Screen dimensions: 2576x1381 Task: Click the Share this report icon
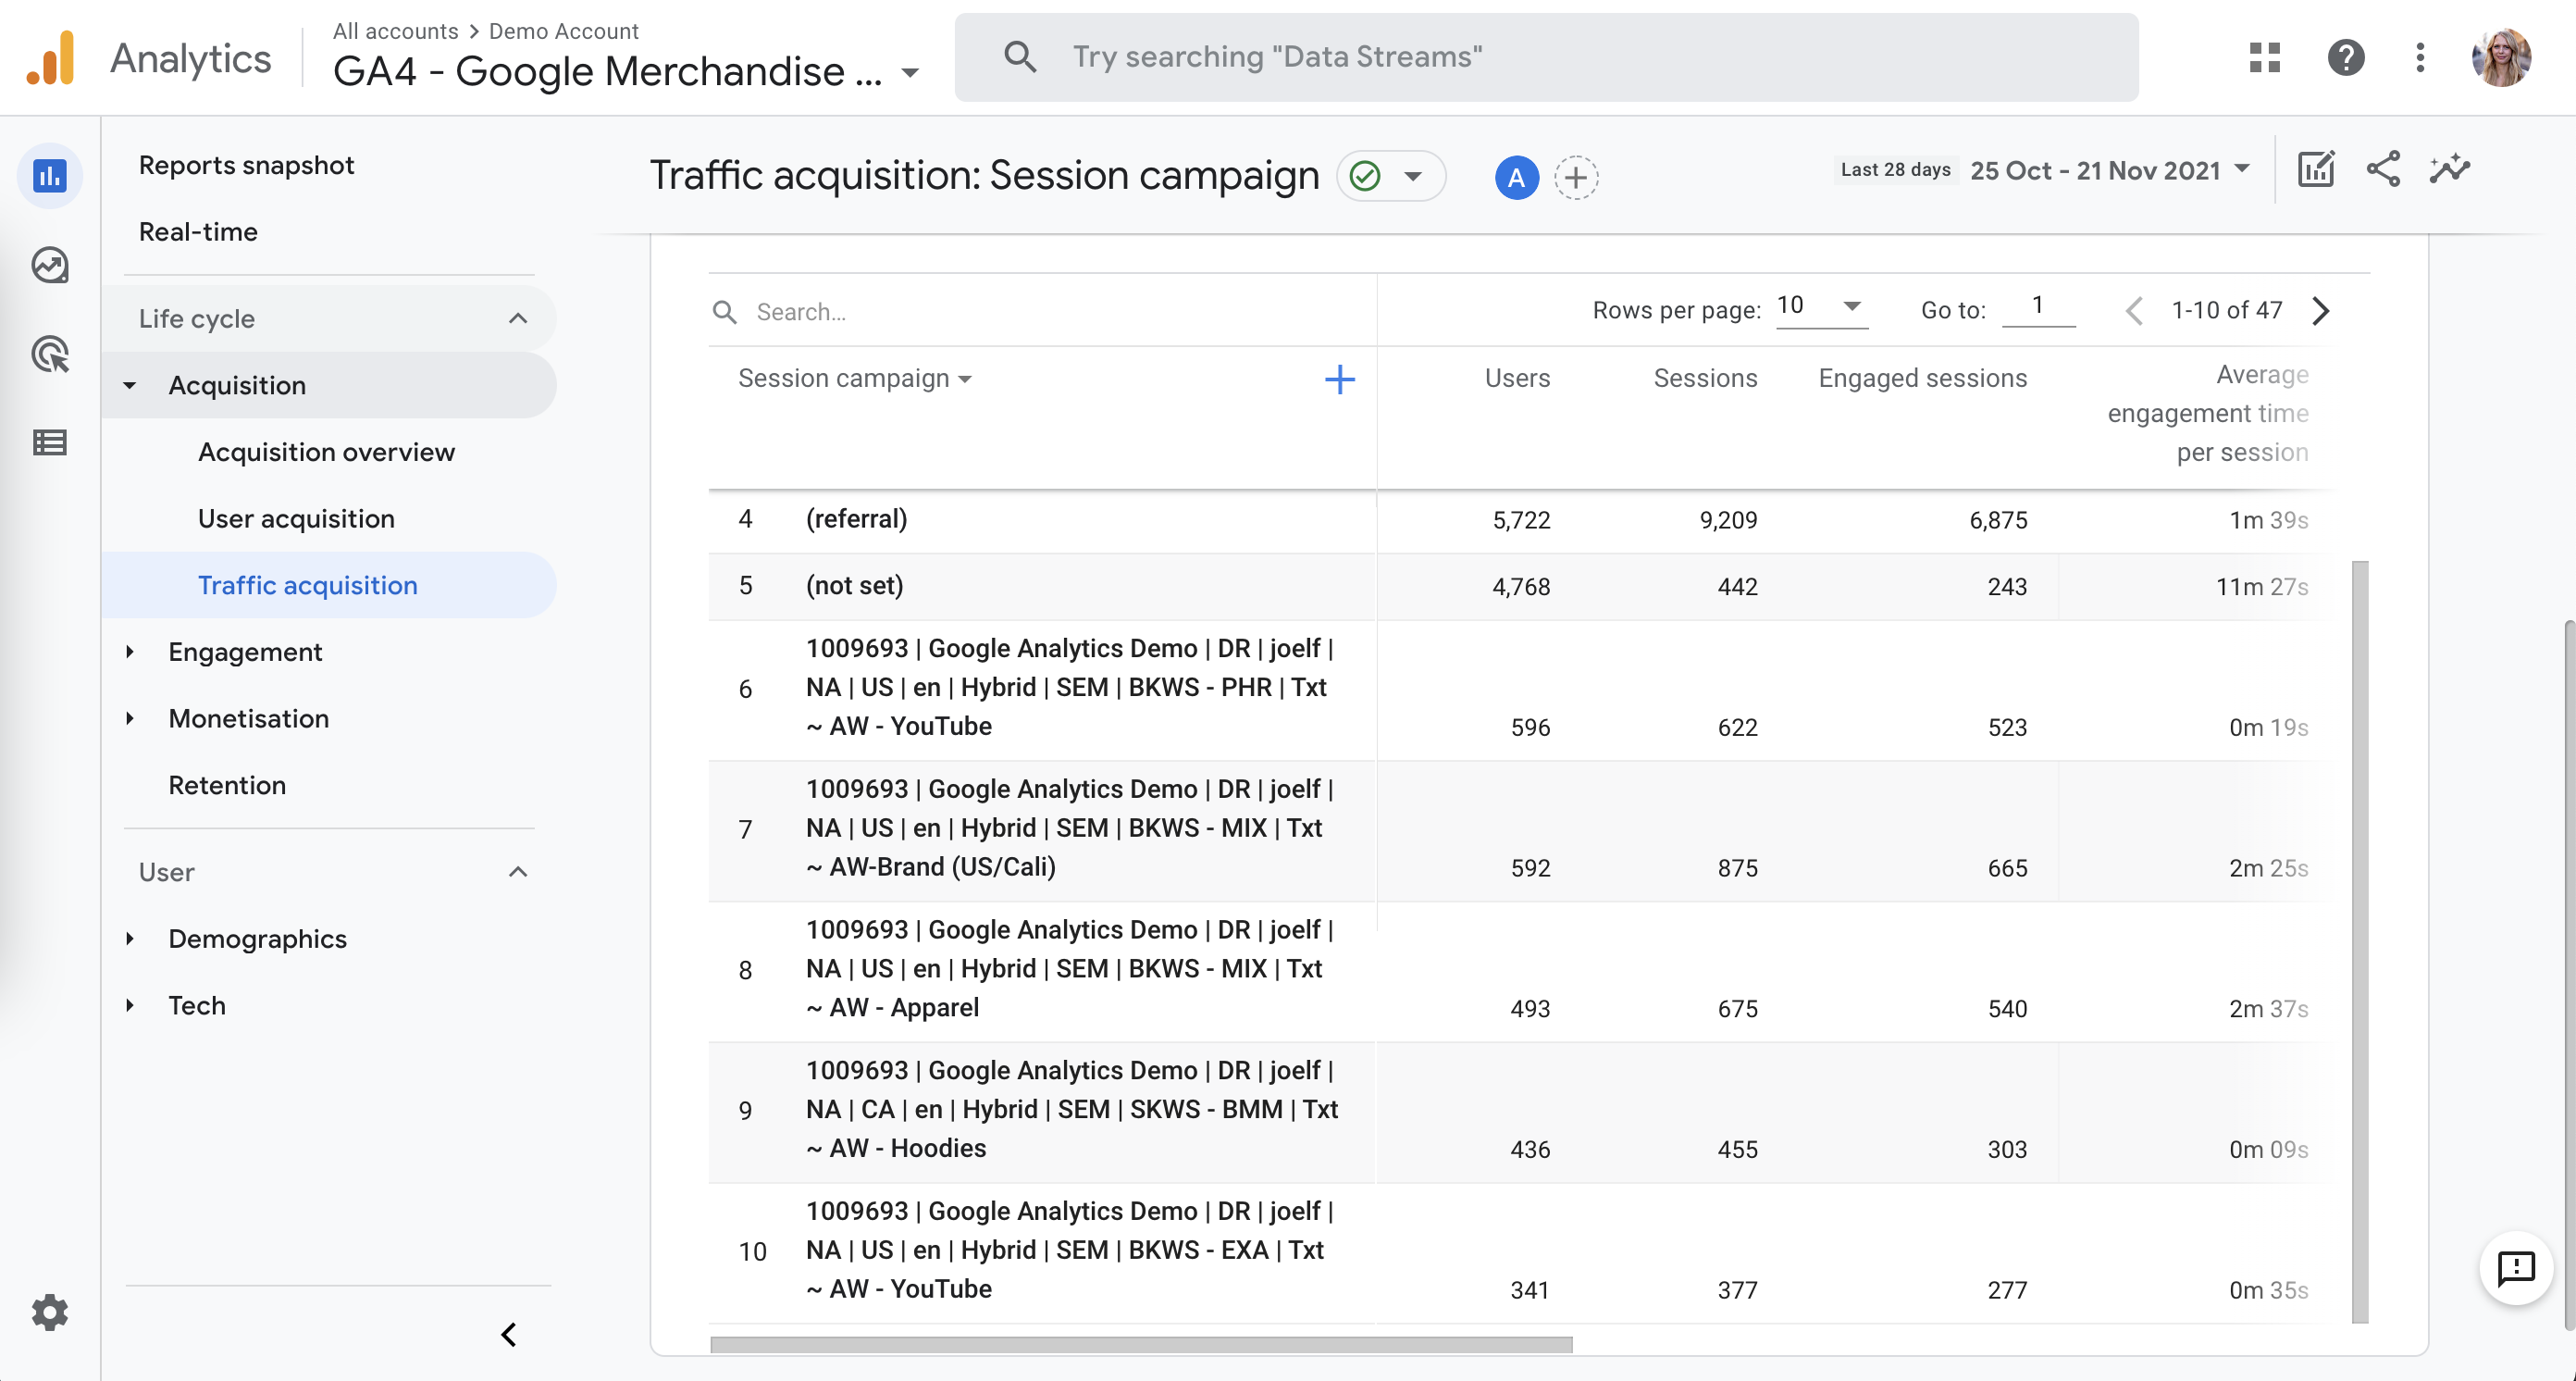(x=2383, y=169)
